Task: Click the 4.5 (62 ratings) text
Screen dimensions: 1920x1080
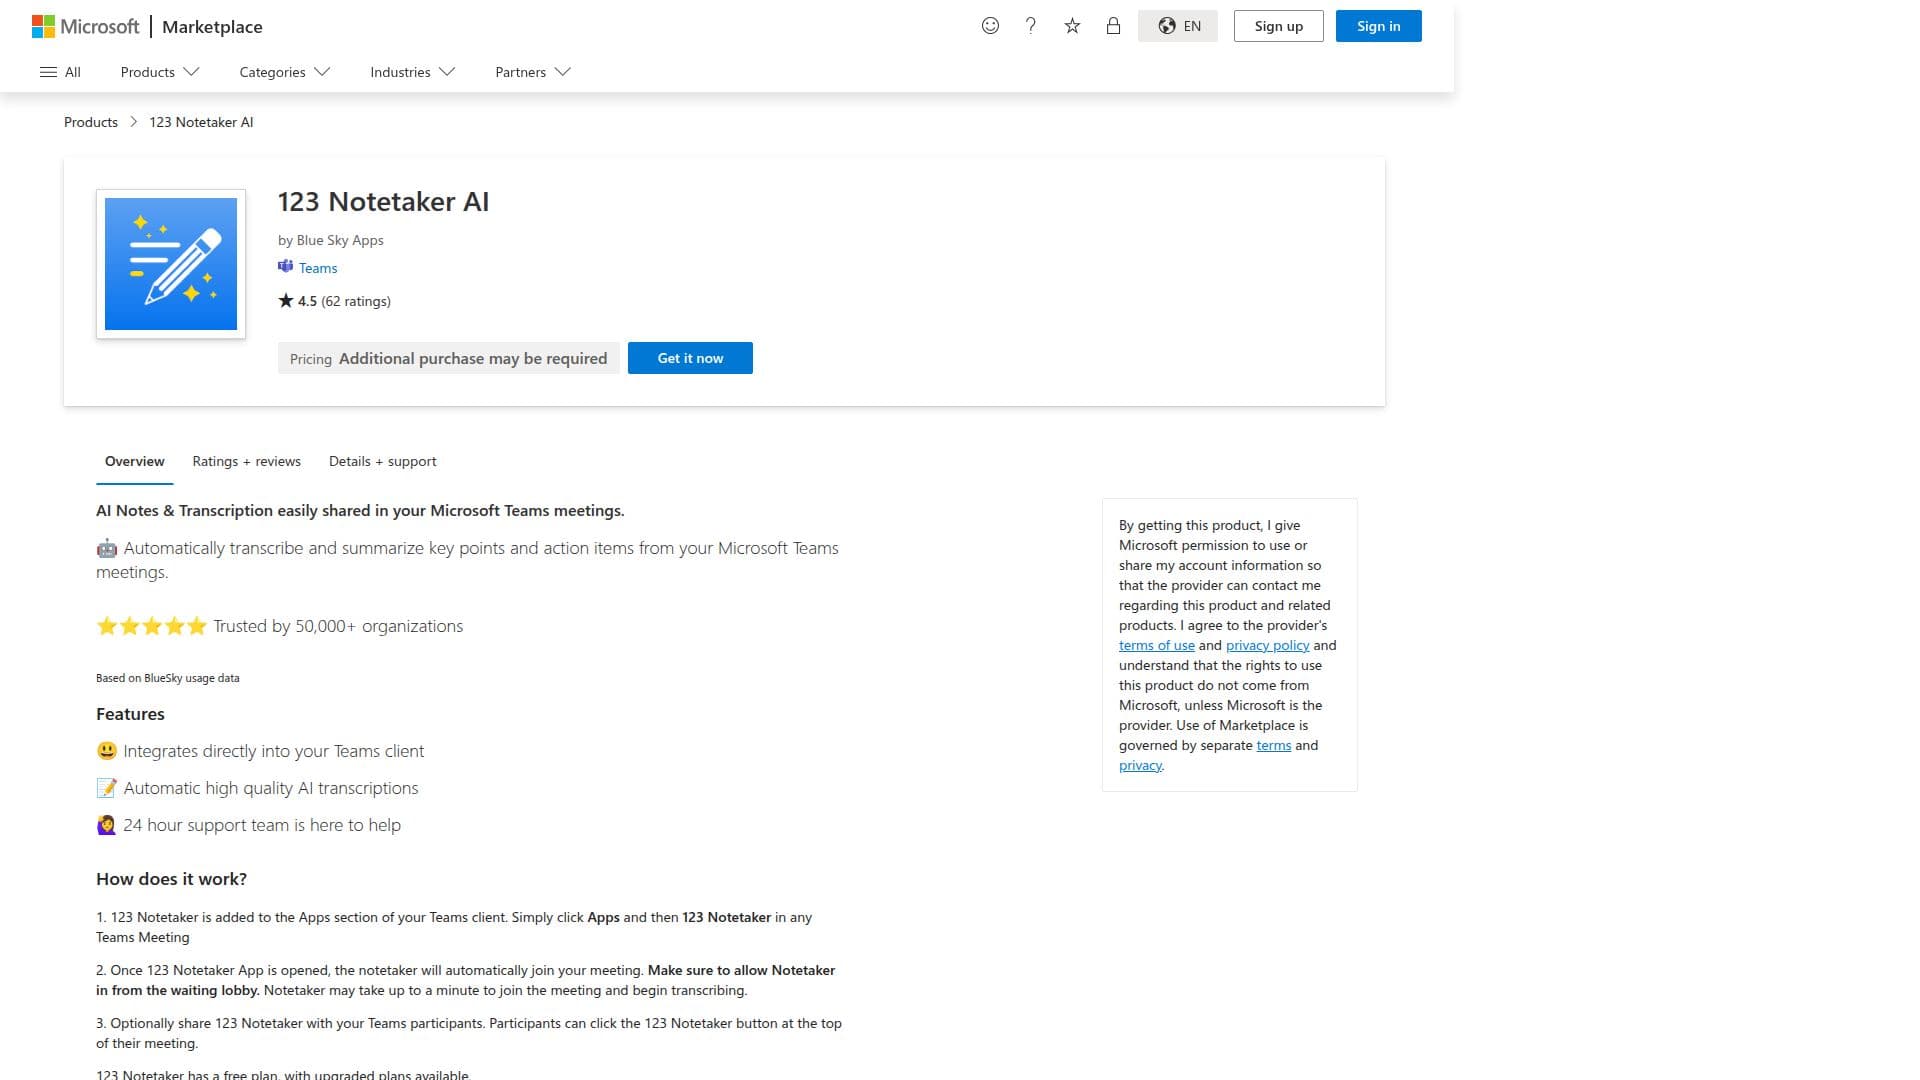Action: pos(344,301)
